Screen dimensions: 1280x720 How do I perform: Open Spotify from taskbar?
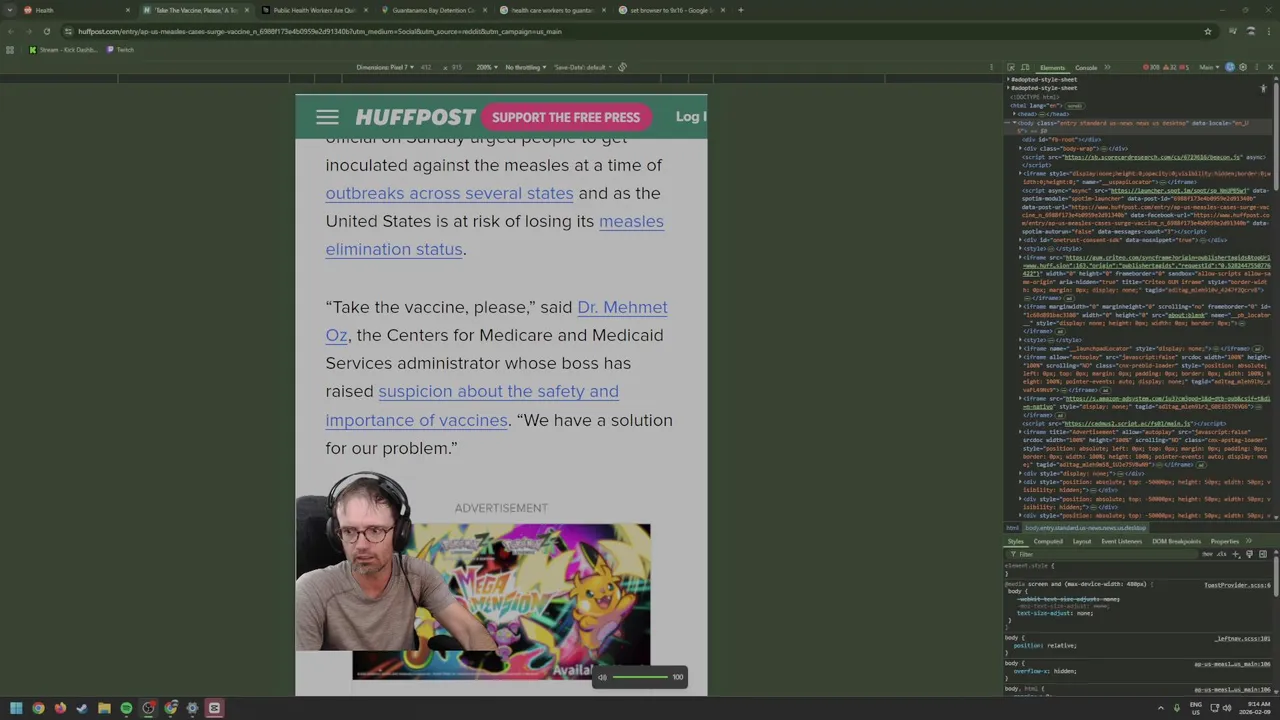(x=126, y=708)
